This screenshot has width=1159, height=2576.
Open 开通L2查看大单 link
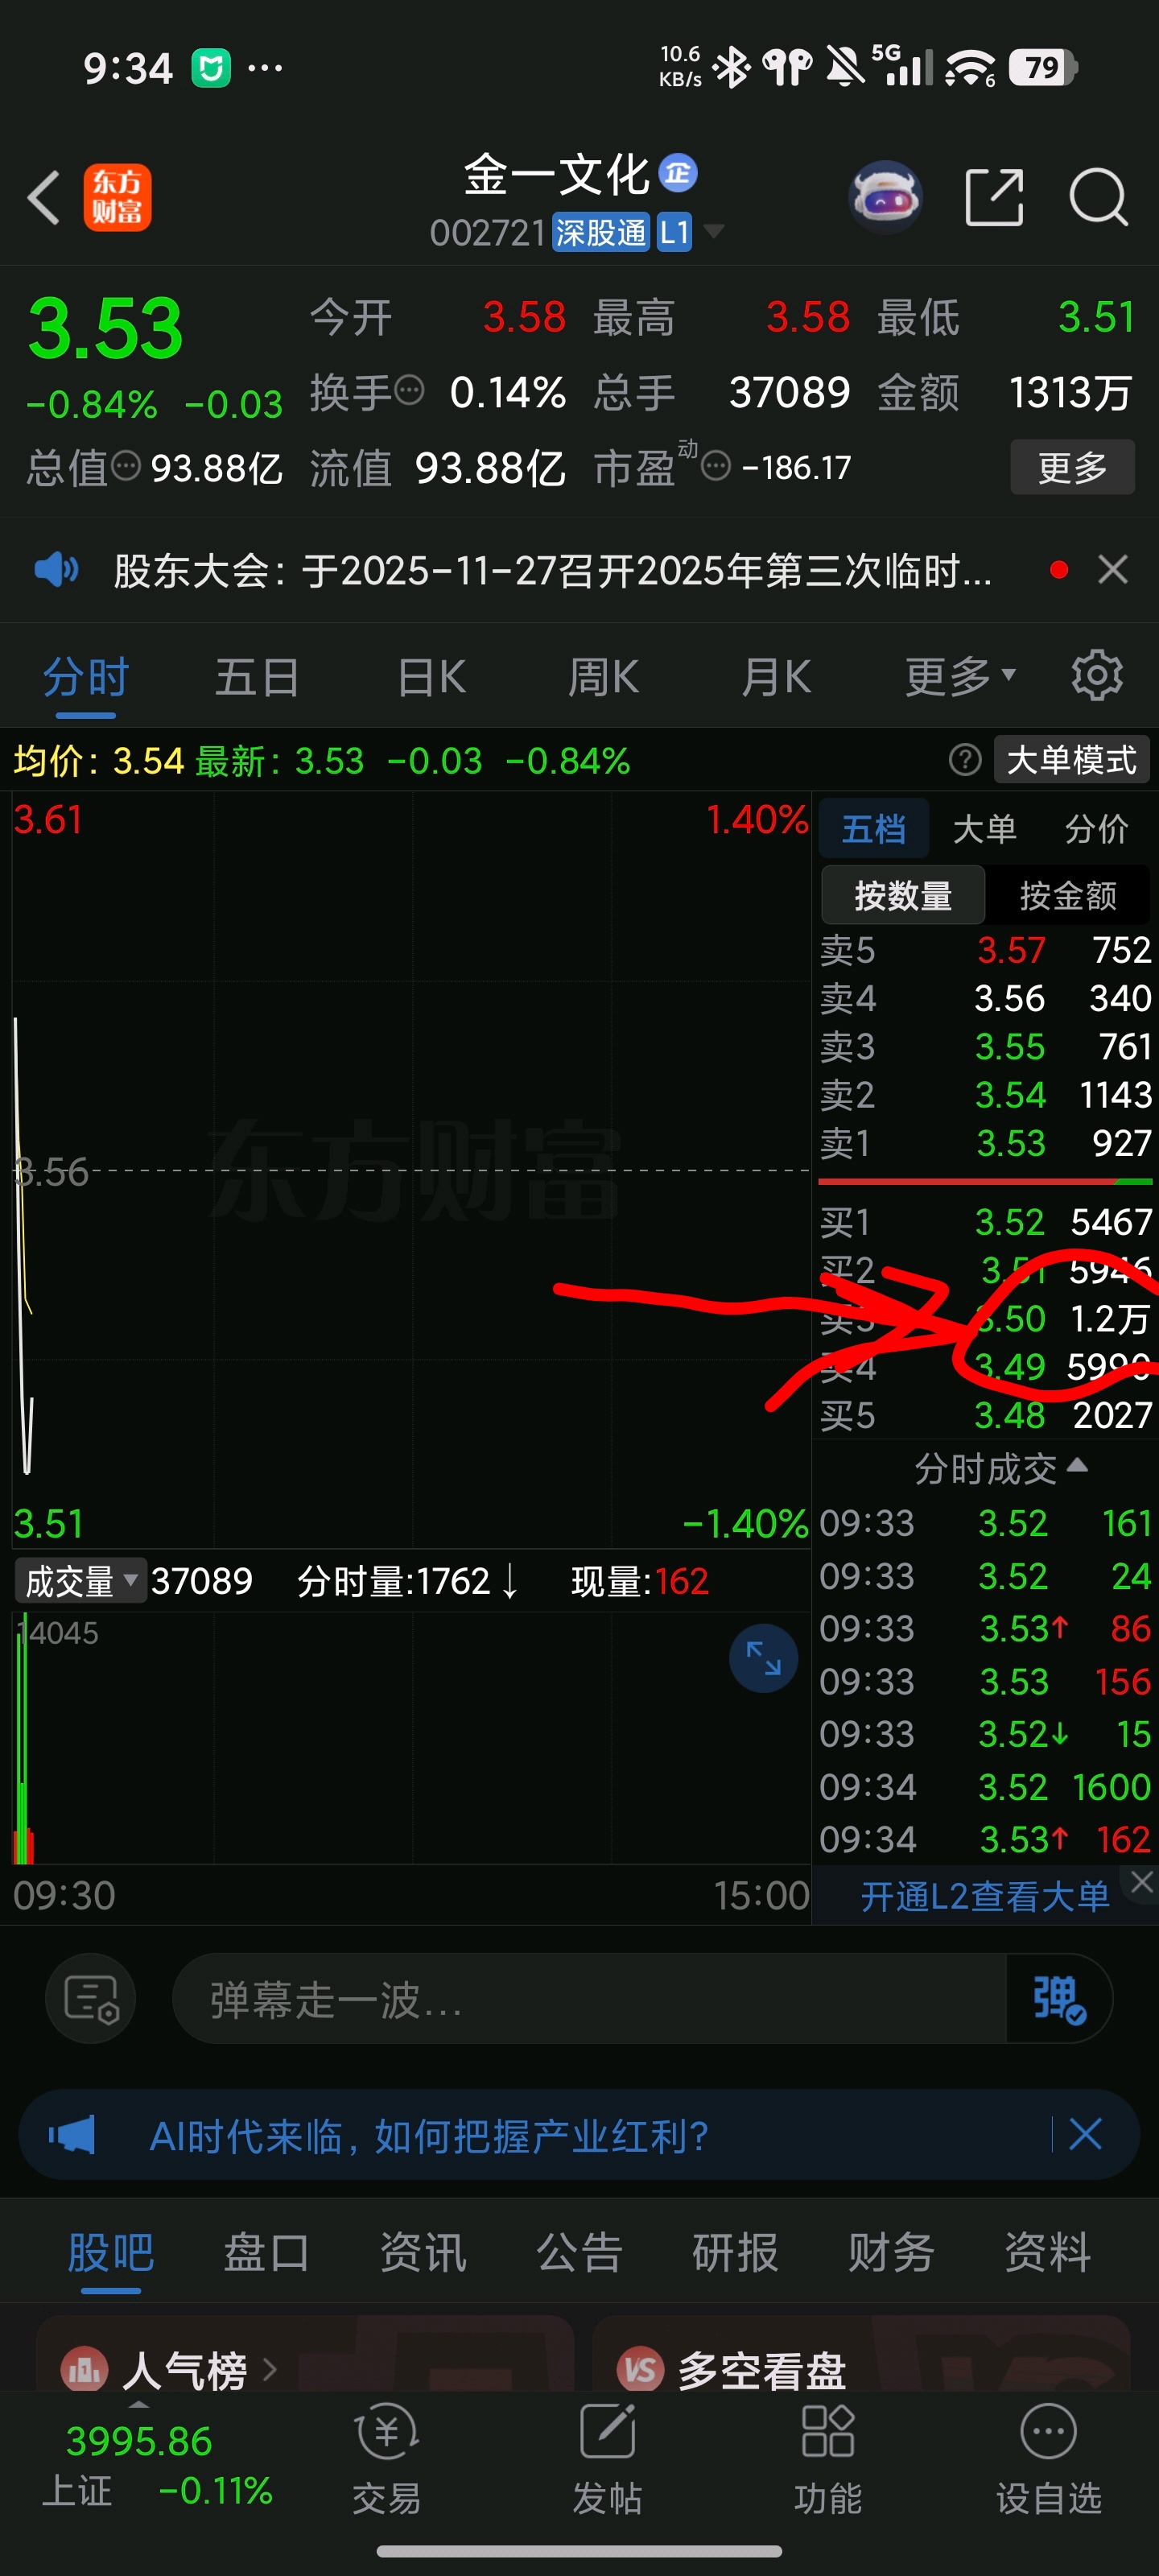pyautogui.click(x=984, y=1895)
